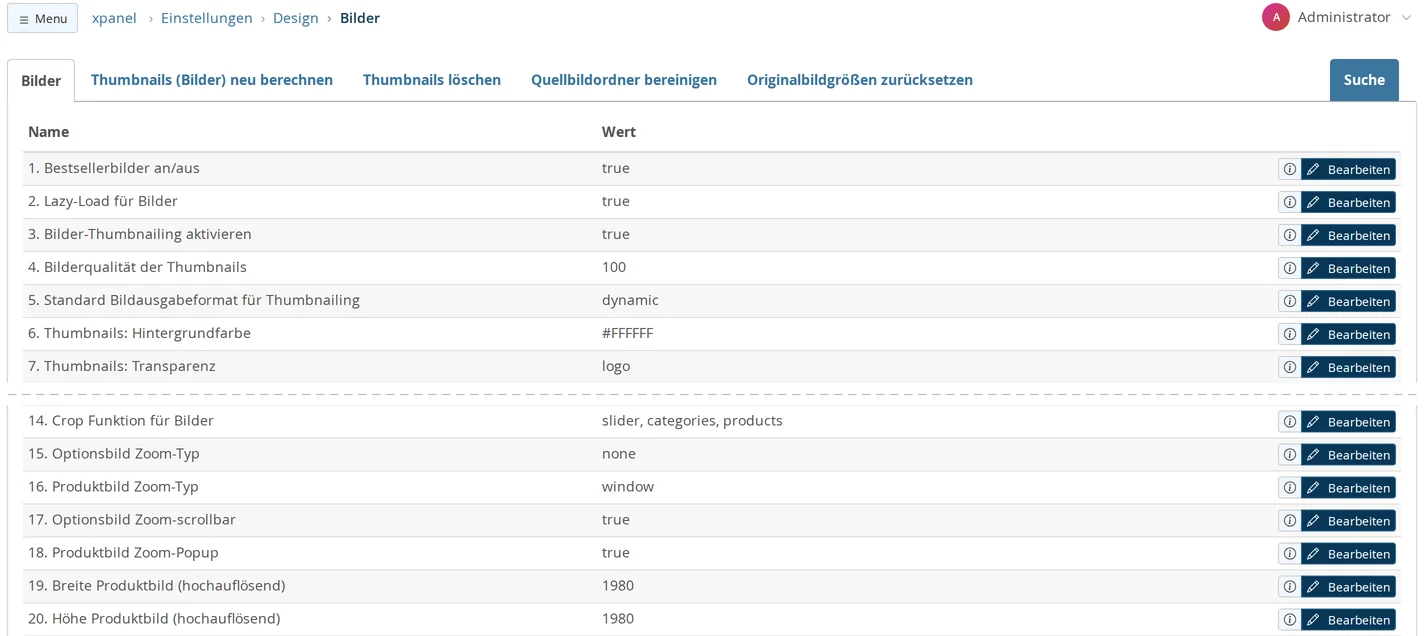The width and height of the screenshot is (1424, 636).
Task: Edit Höhe Produktbild (hochauflösend) value
Action: click(x=1348, y=620)
